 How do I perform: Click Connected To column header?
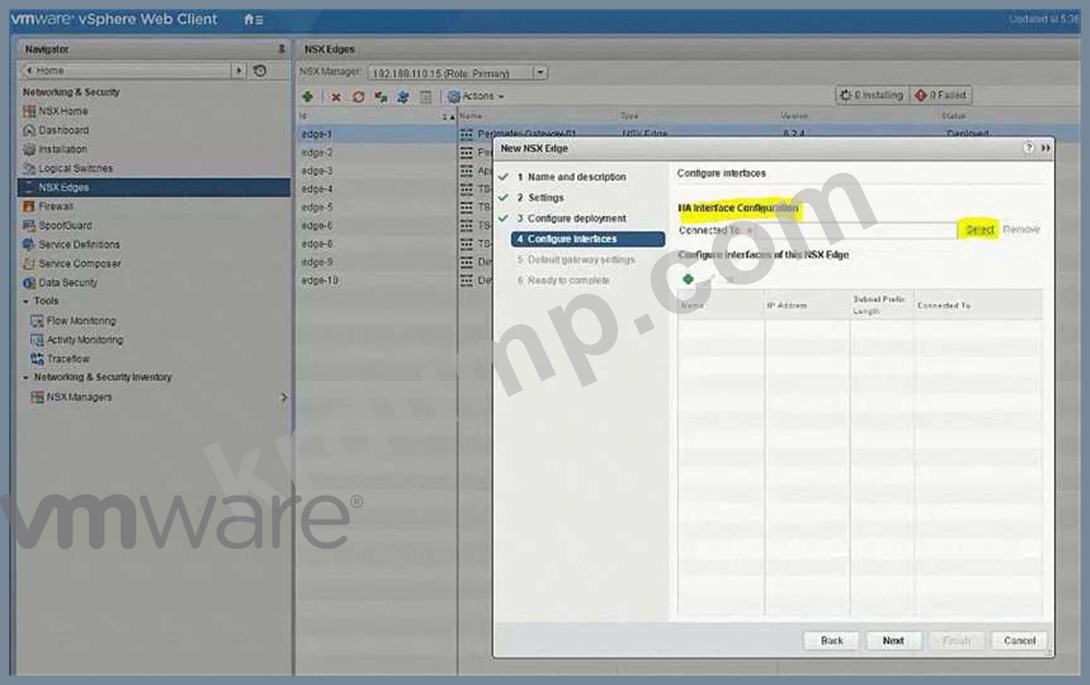[978, 305]
